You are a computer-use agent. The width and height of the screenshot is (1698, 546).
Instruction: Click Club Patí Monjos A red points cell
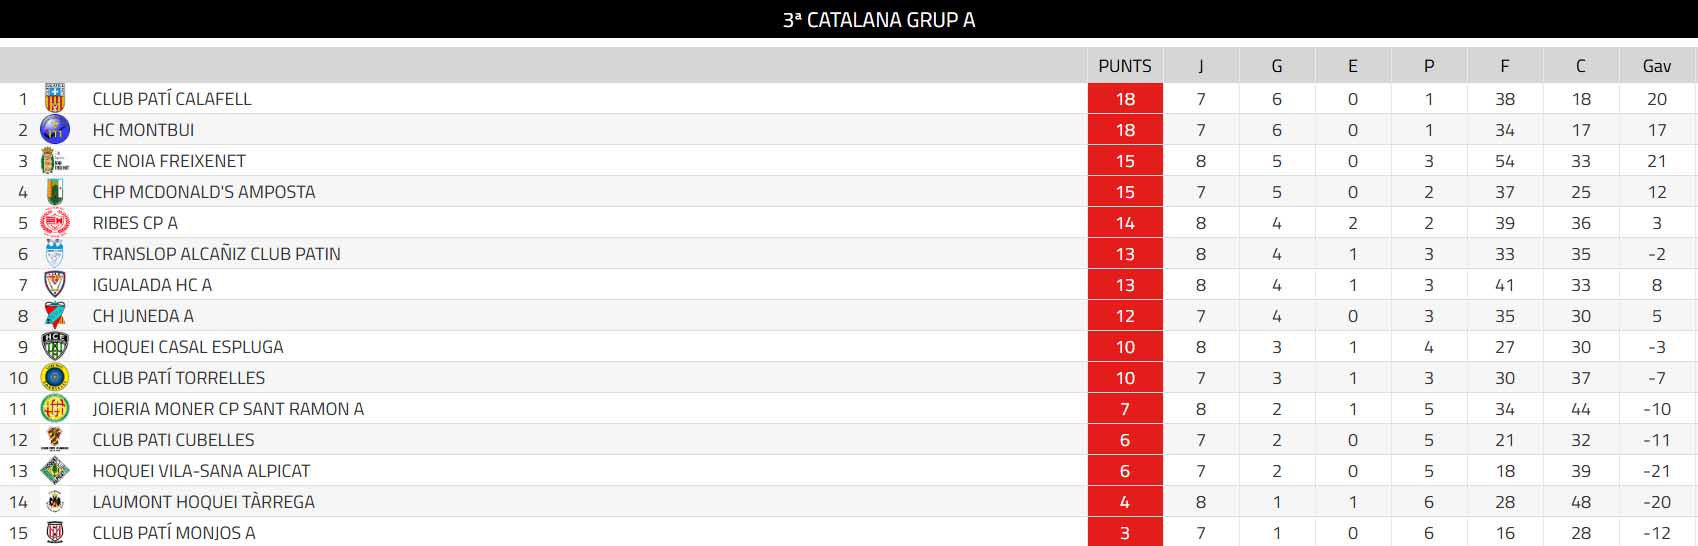click(1125, 533)
